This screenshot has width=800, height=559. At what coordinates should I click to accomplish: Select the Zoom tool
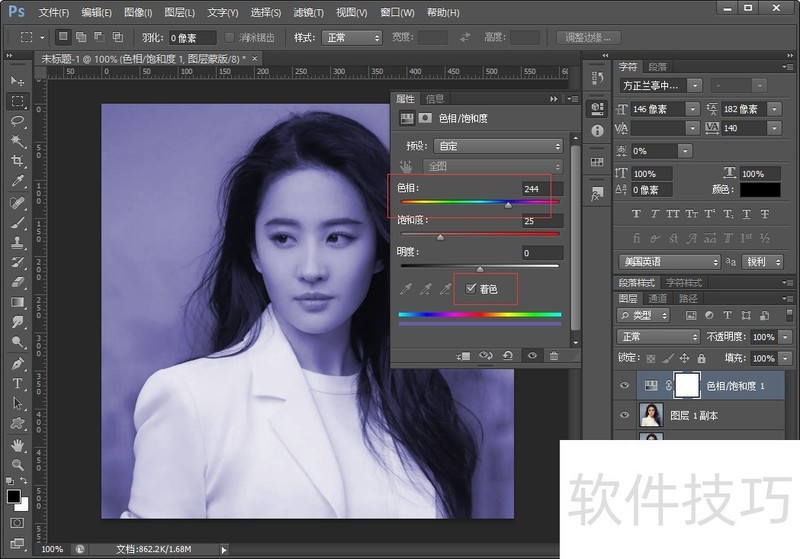(x=17, y=465)
